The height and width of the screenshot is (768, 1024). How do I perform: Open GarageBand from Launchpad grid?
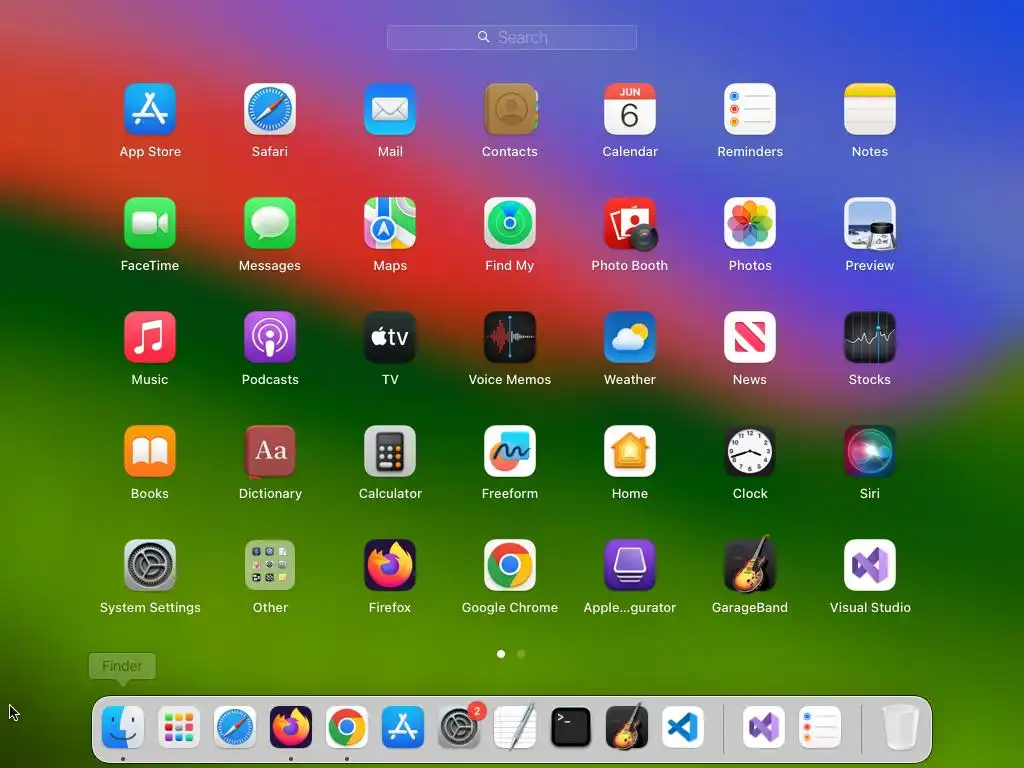point(750,564)
